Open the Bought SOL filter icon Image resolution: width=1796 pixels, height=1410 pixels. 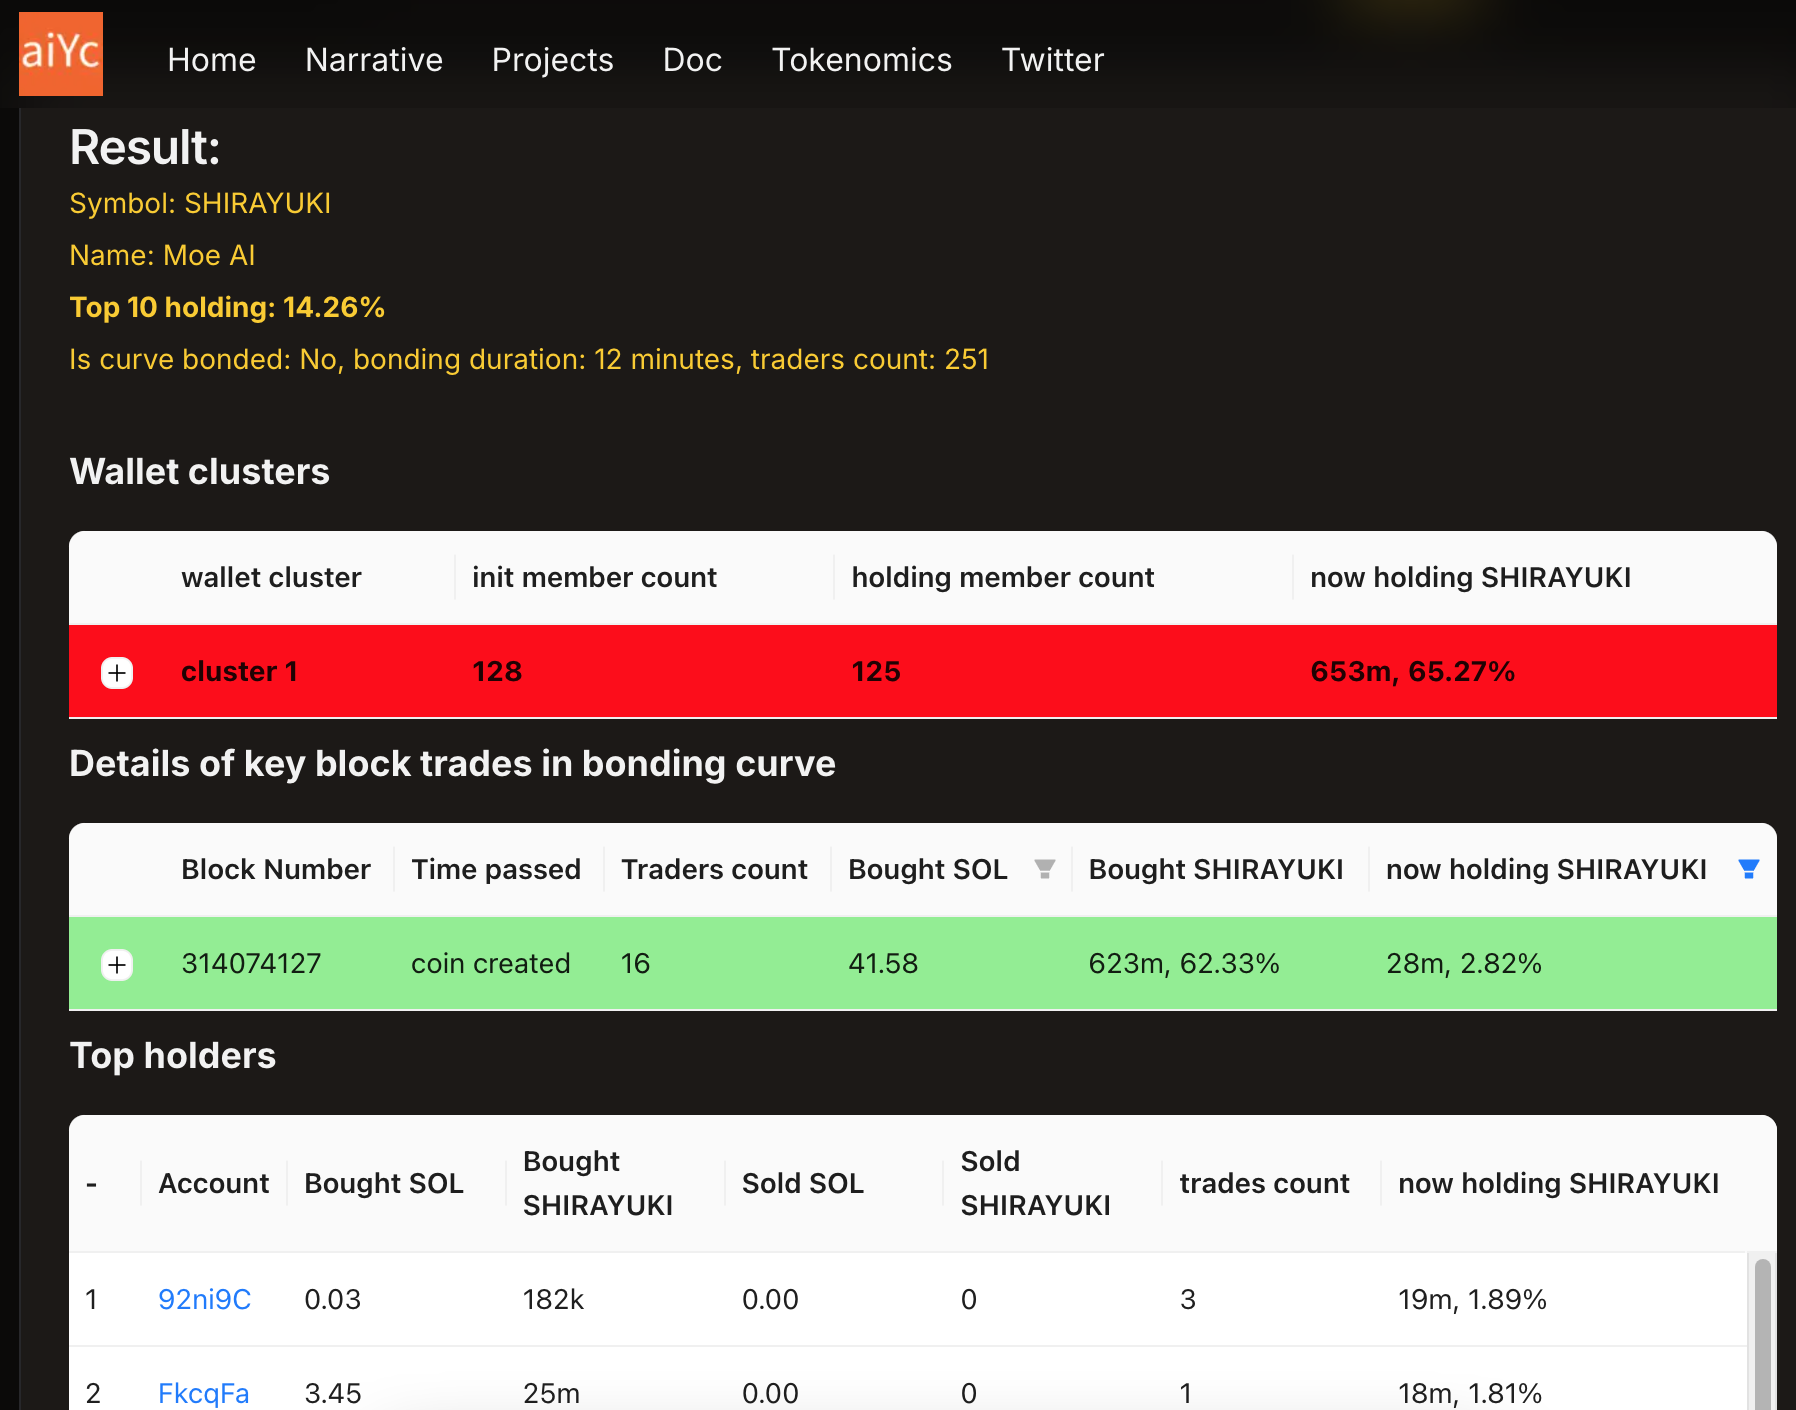(1044, 869)
